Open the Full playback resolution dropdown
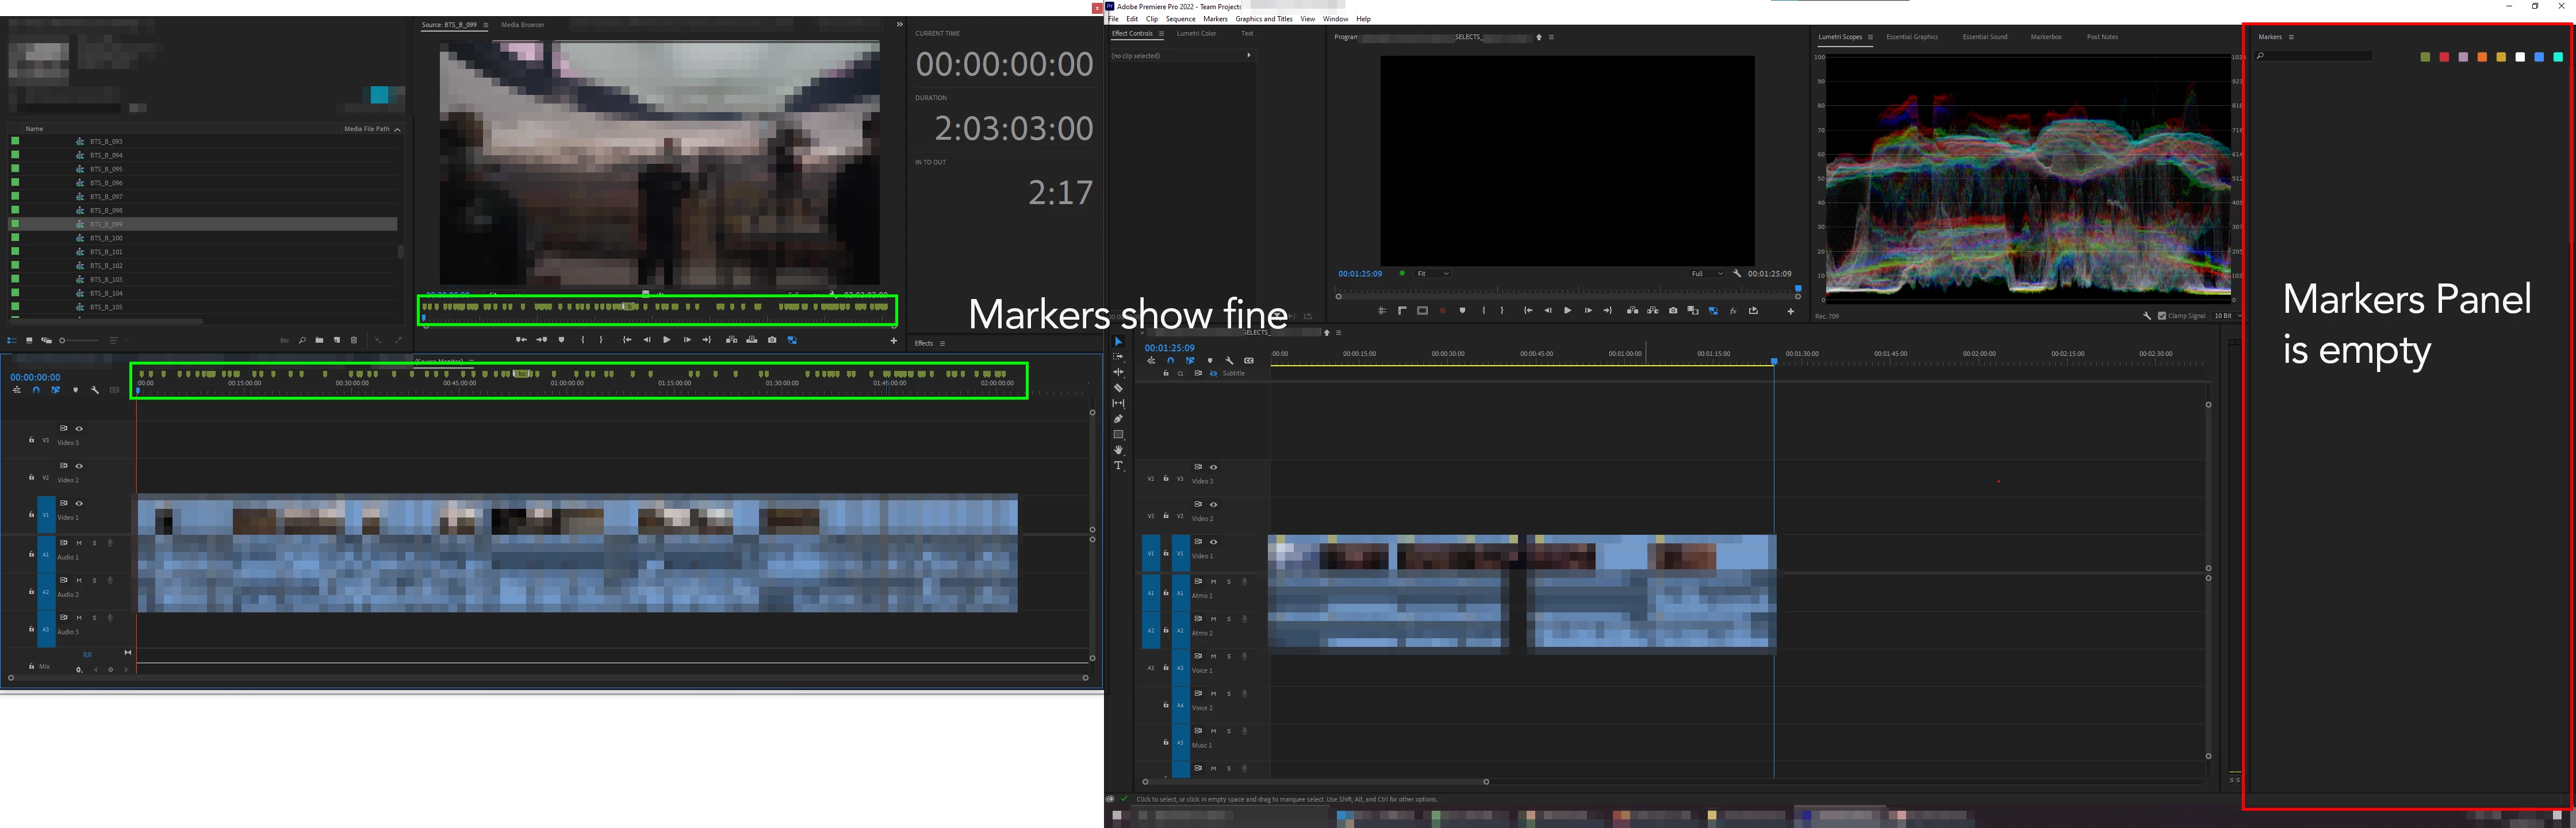 [1706, 274]
